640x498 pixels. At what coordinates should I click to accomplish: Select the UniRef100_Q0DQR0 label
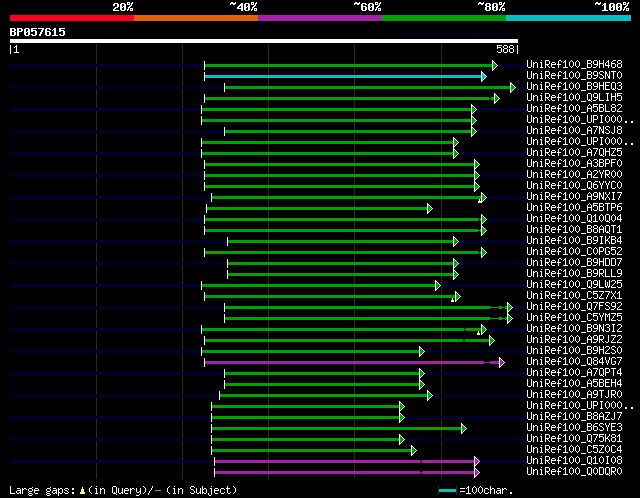point(574,472)
